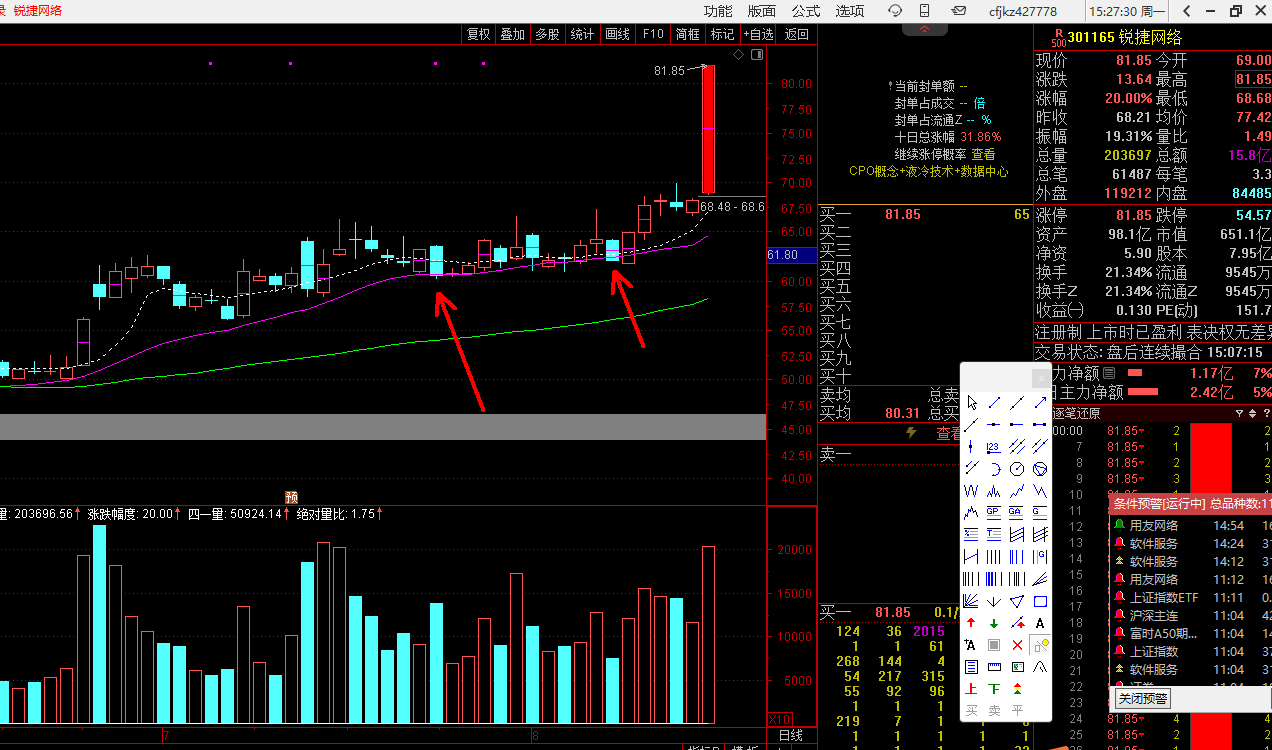Select the ruler measurement tool
The height and width of the screenshot is (750, 1272).
[x=994, y=666]
